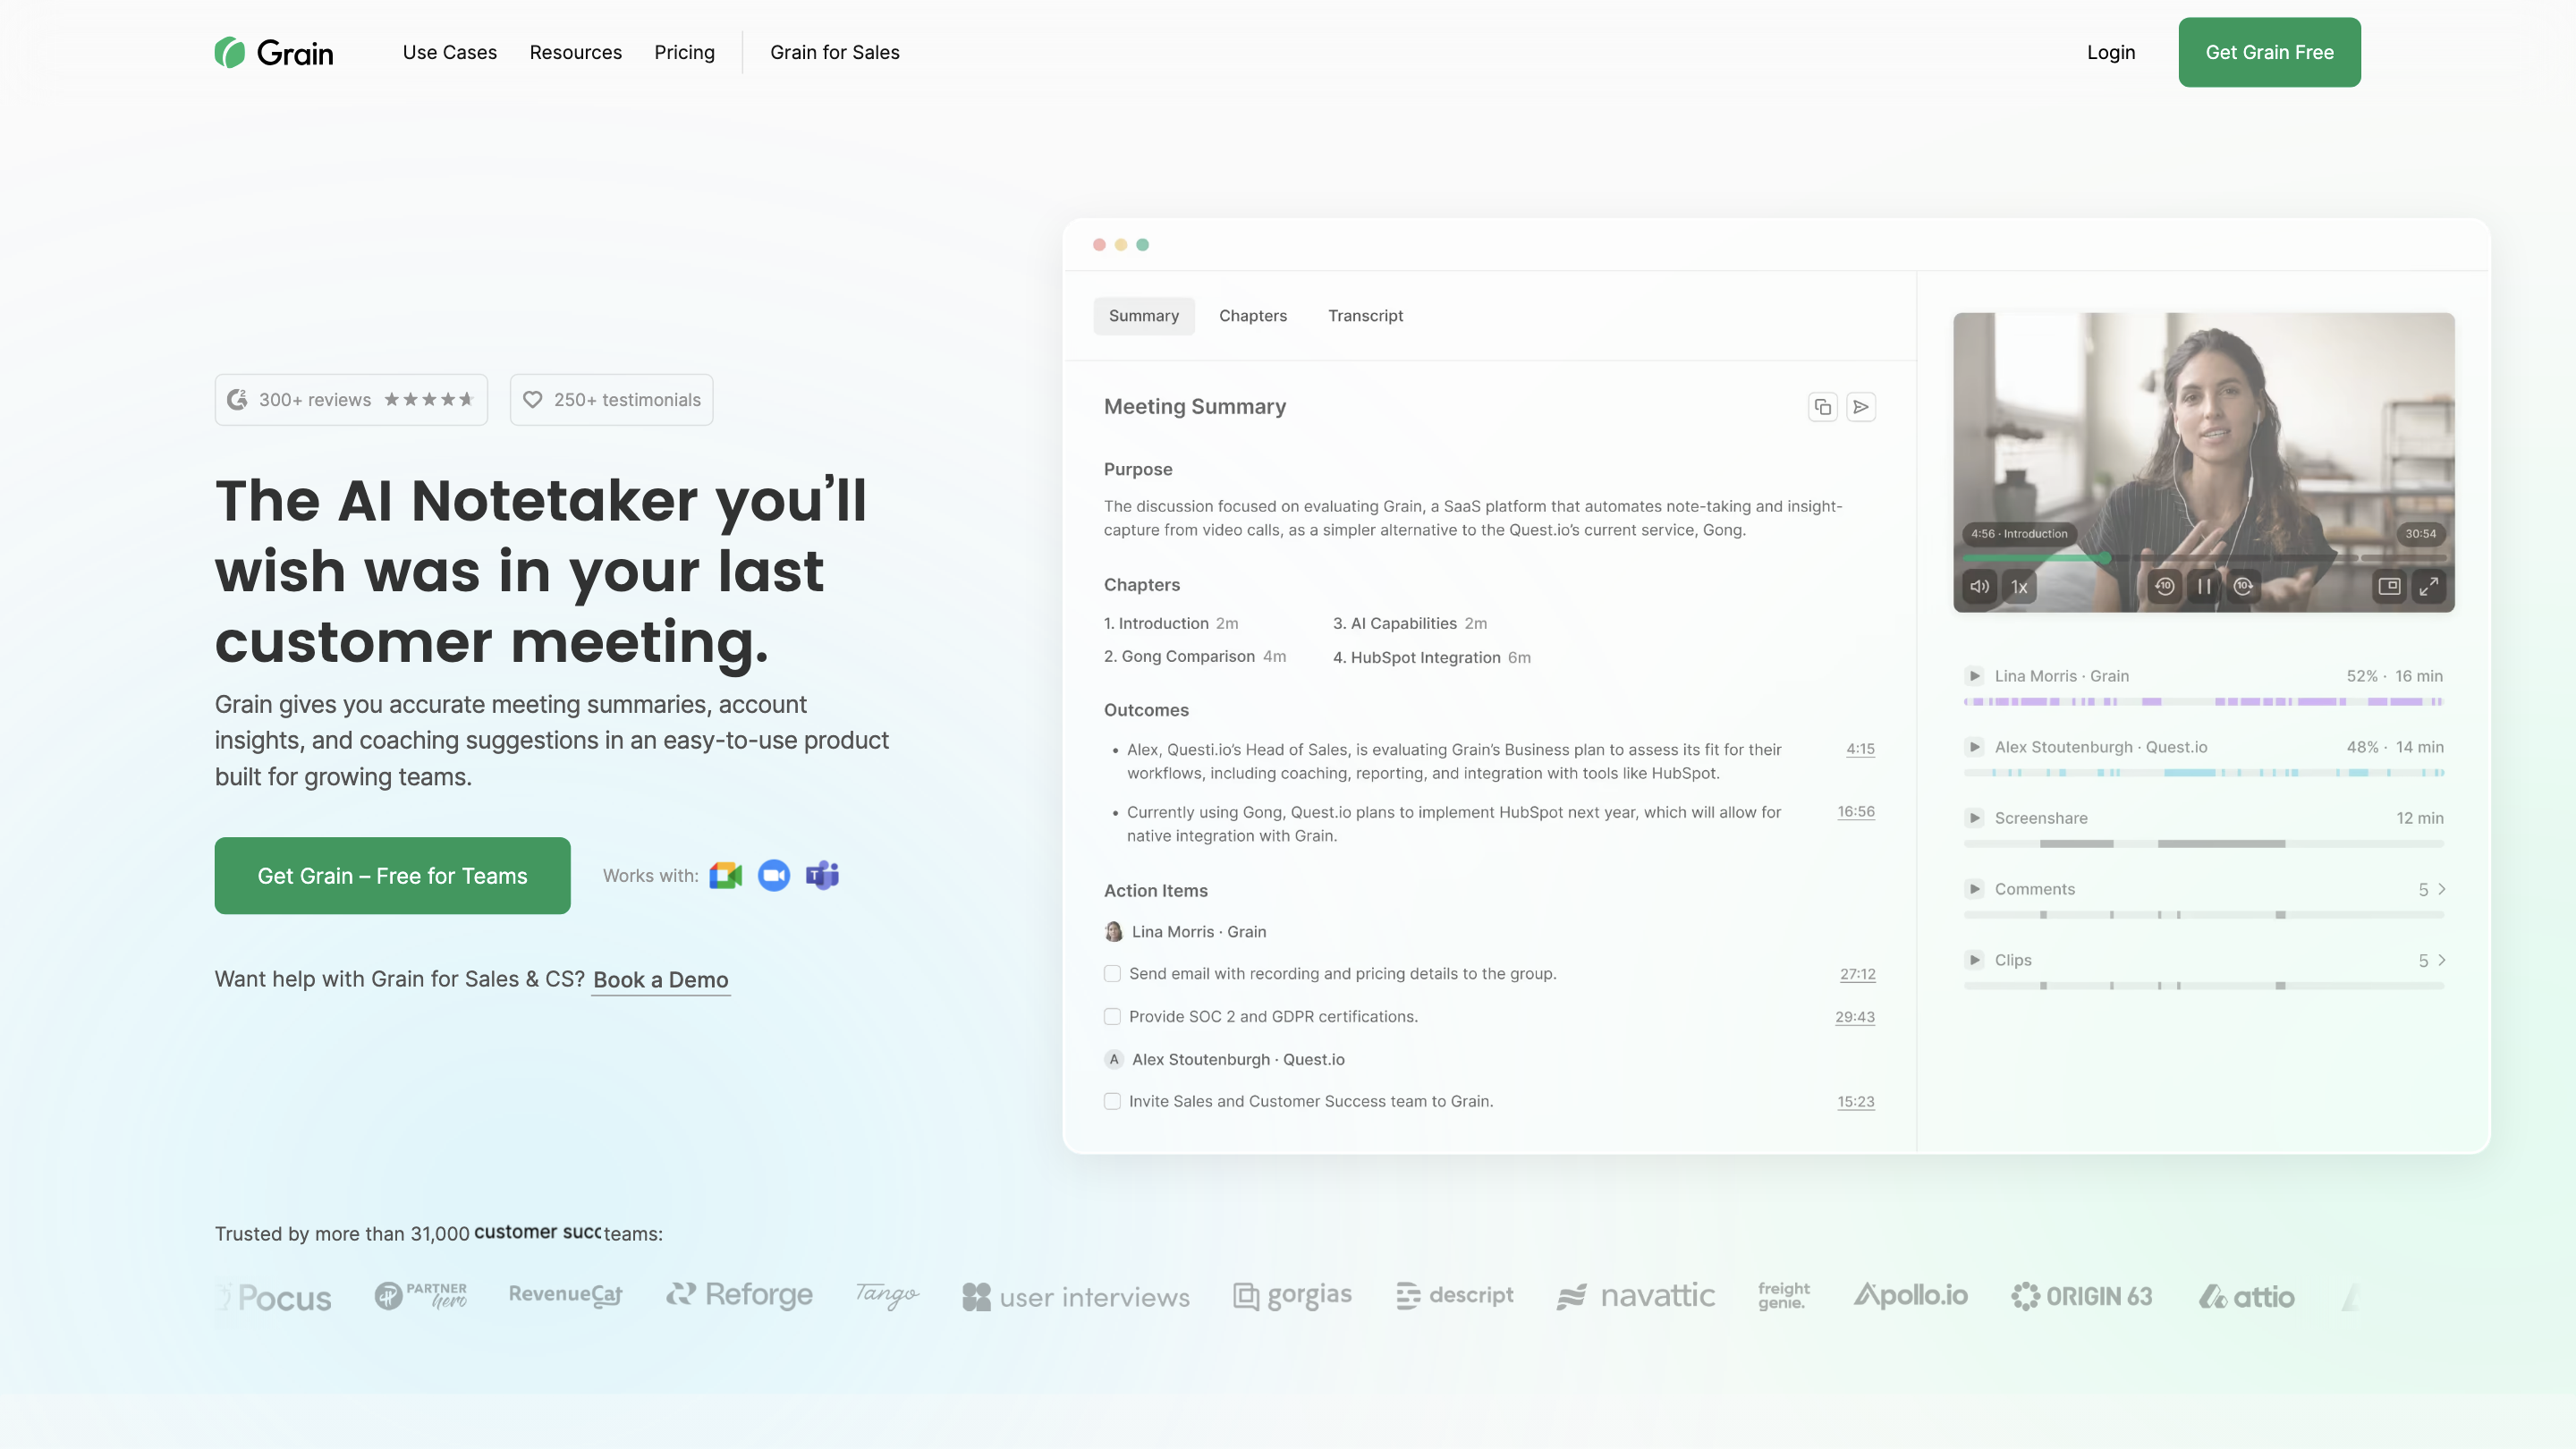Follow the Book a Demo link
Image resolution: width=2576 pixels, height=1449 pixels.
[660, 980]
